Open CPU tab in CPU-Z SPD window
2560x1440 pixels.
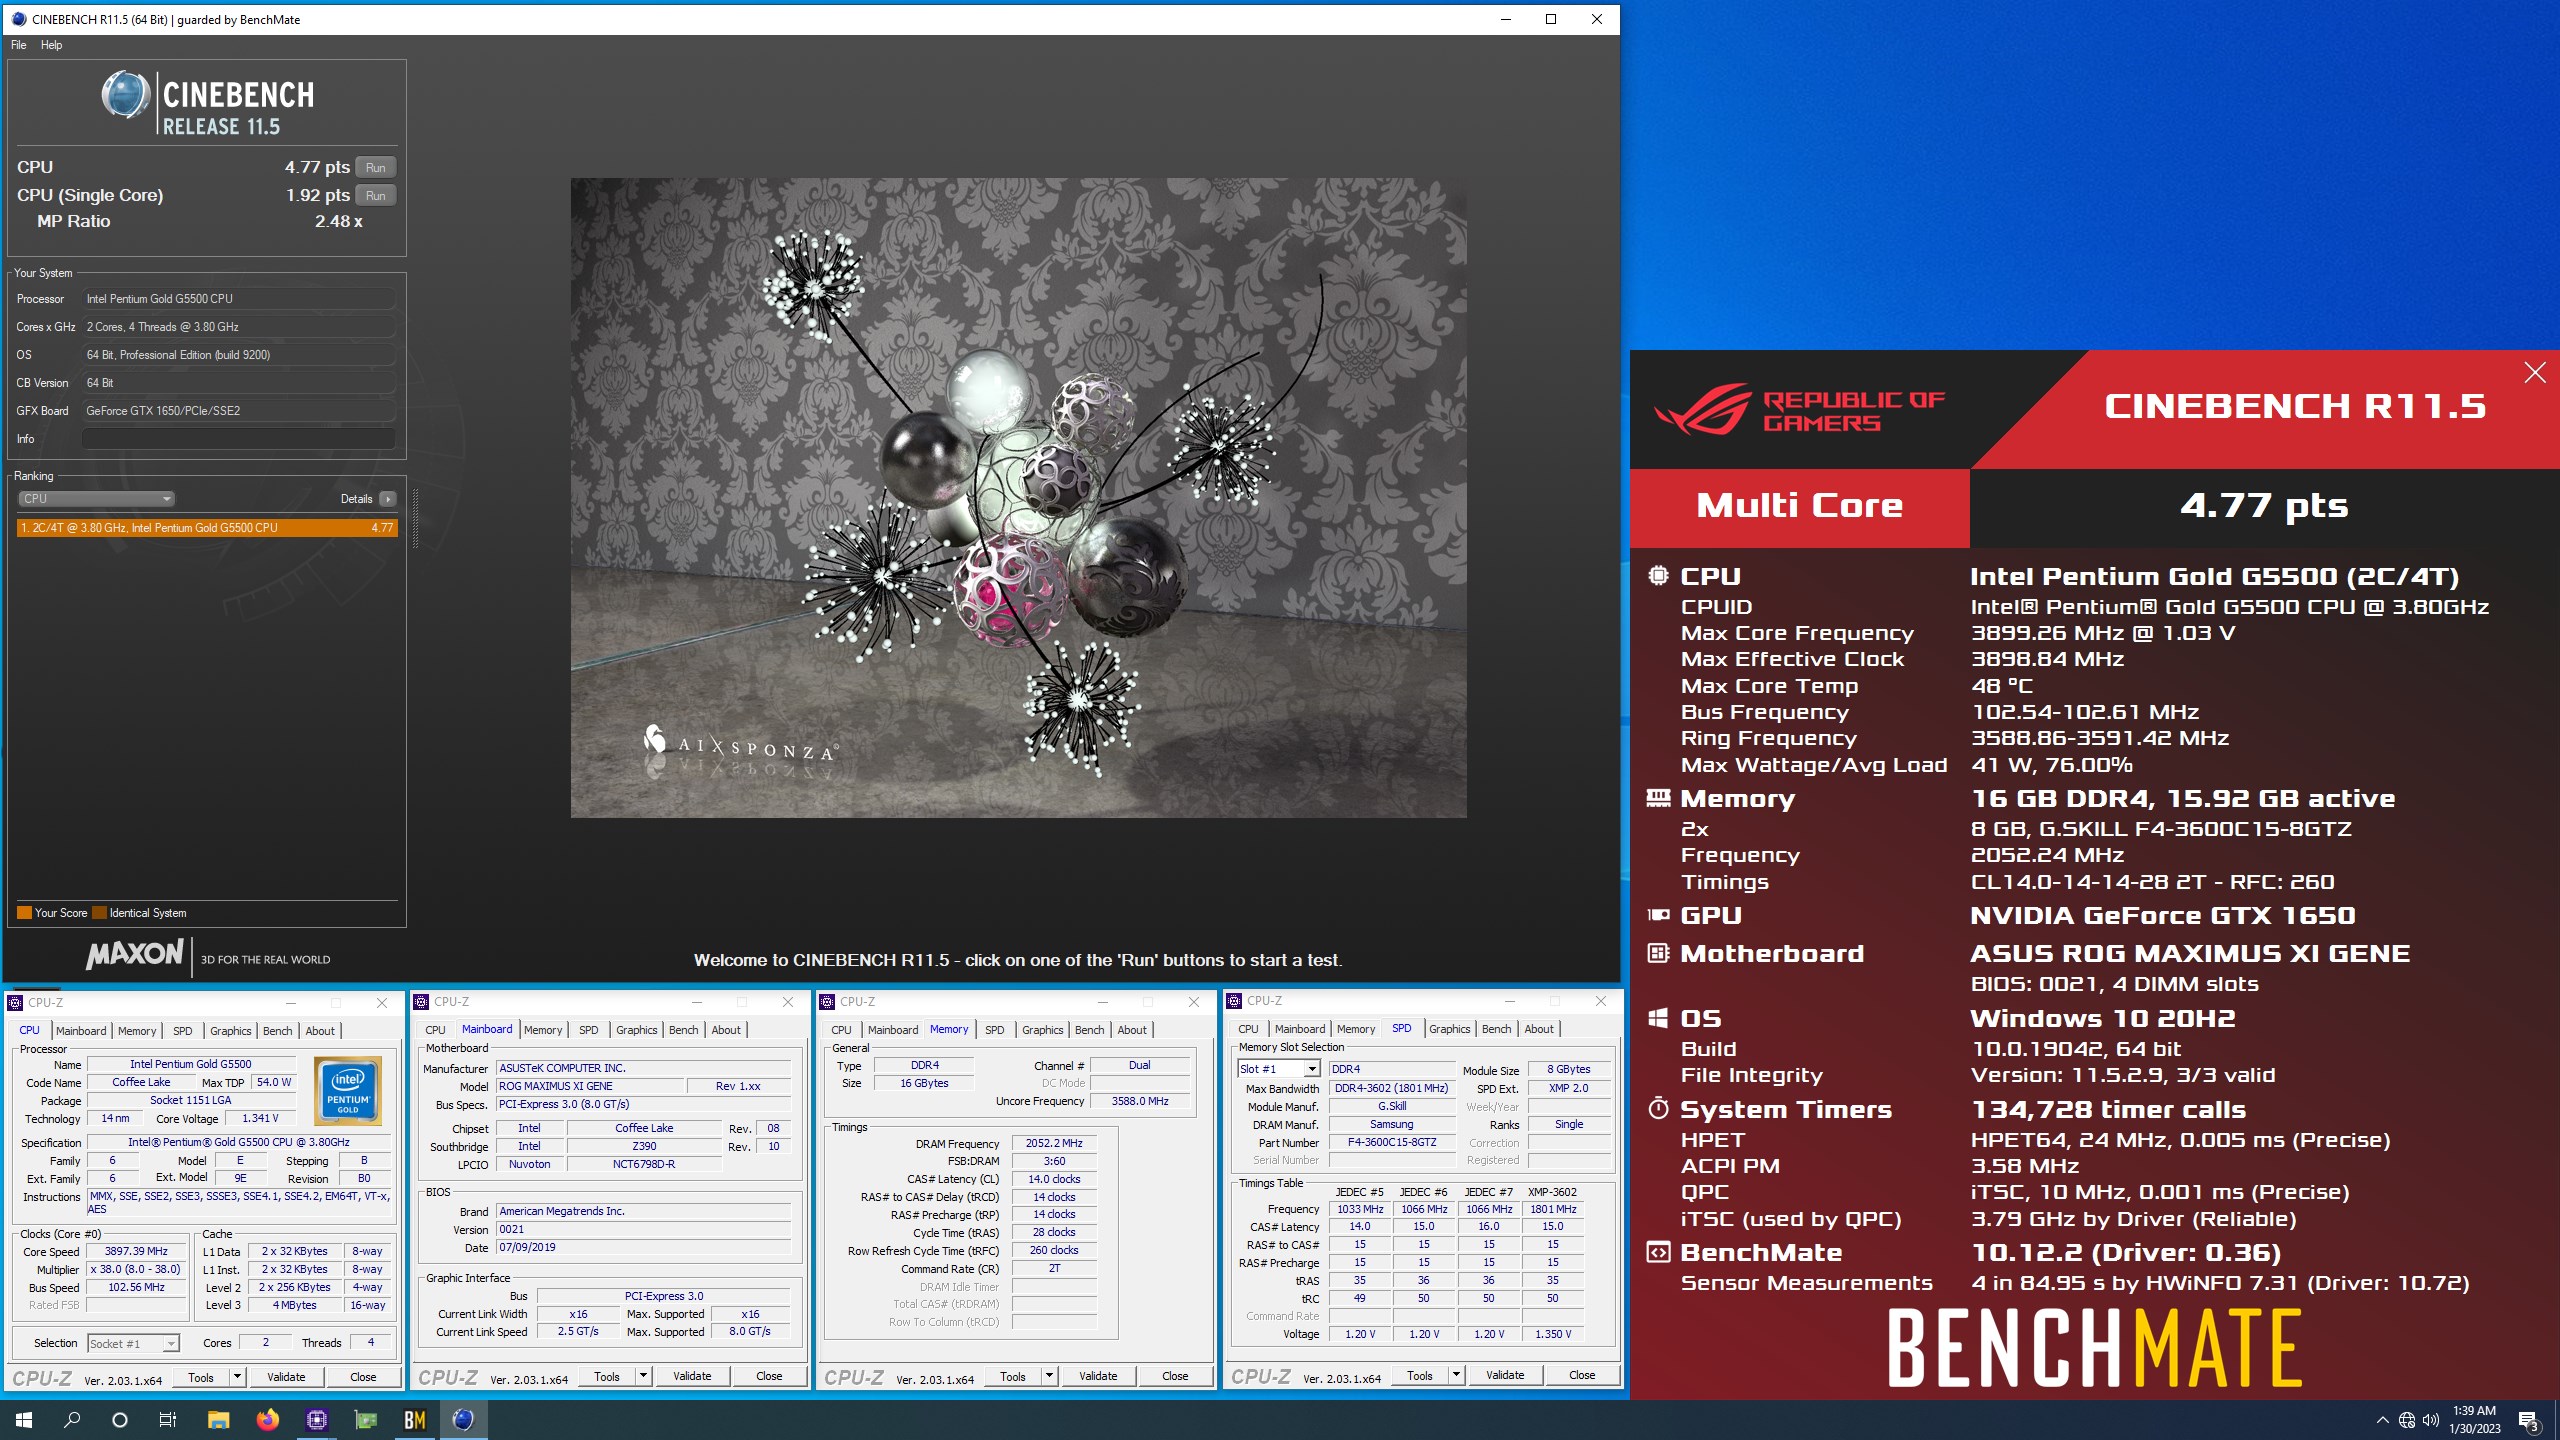(1248, 1029)
